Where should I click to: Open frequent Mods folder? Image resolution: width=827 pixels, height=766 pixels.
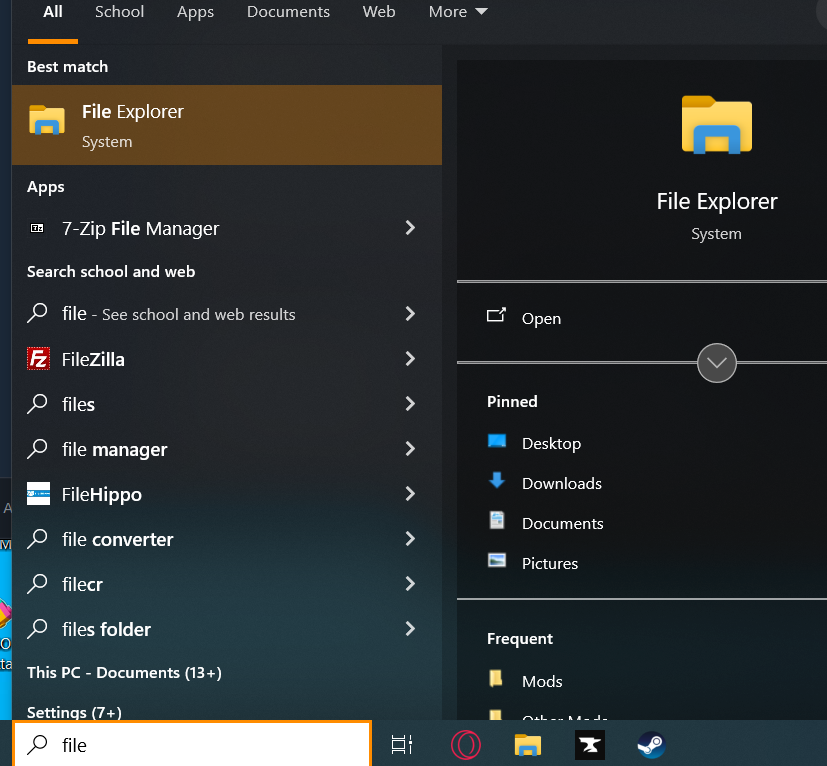542,682
